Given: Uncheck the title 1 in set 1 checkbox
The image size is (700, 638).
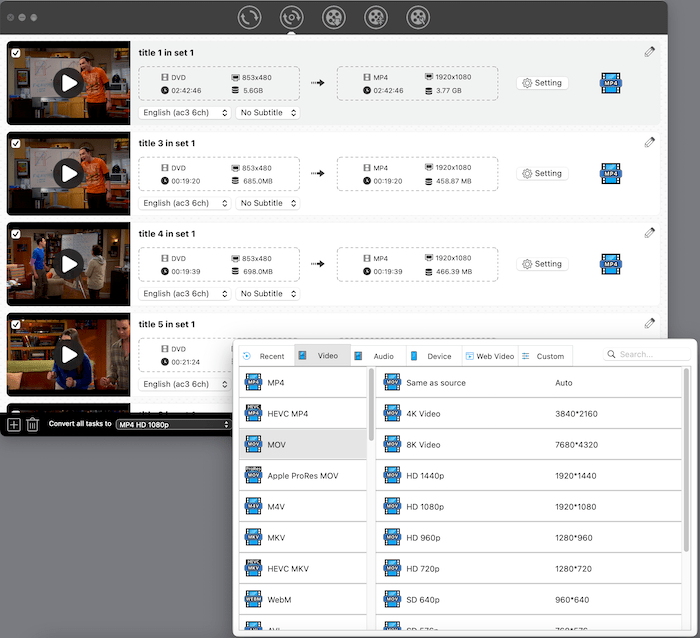Looking at the screenshot, I should [x=15, y=53].
